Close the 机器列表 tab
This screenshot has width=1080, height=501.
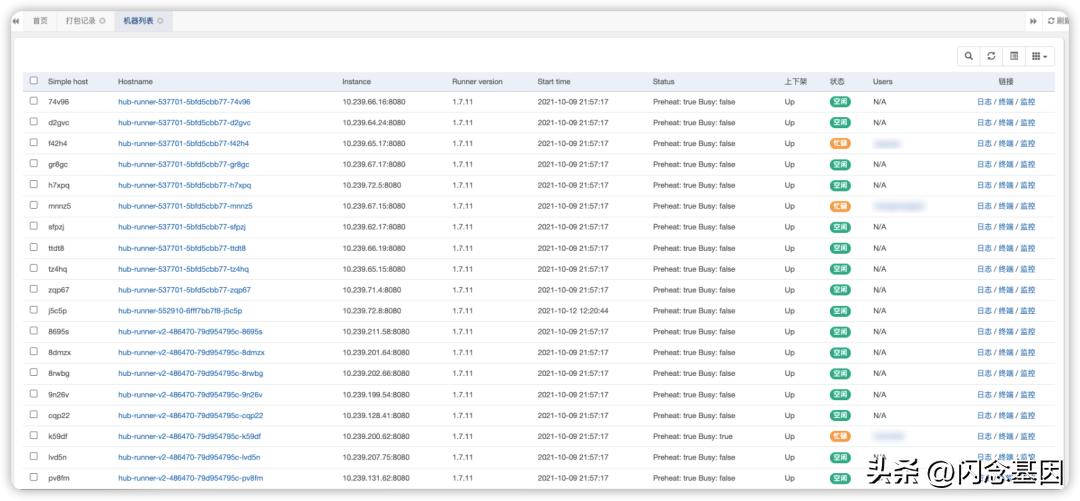tap(161, 21)
